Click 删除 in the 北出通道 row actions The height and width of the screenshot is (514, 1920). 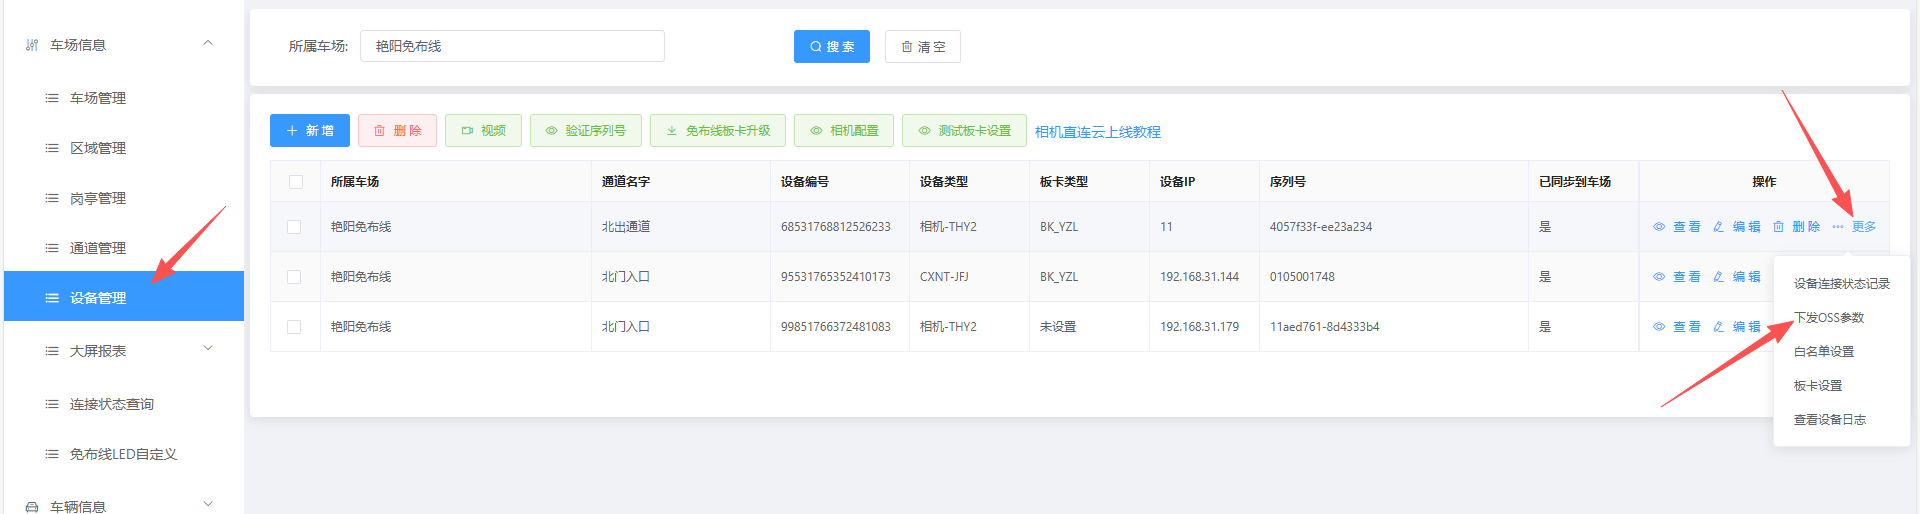click(x=1797, y=227)
